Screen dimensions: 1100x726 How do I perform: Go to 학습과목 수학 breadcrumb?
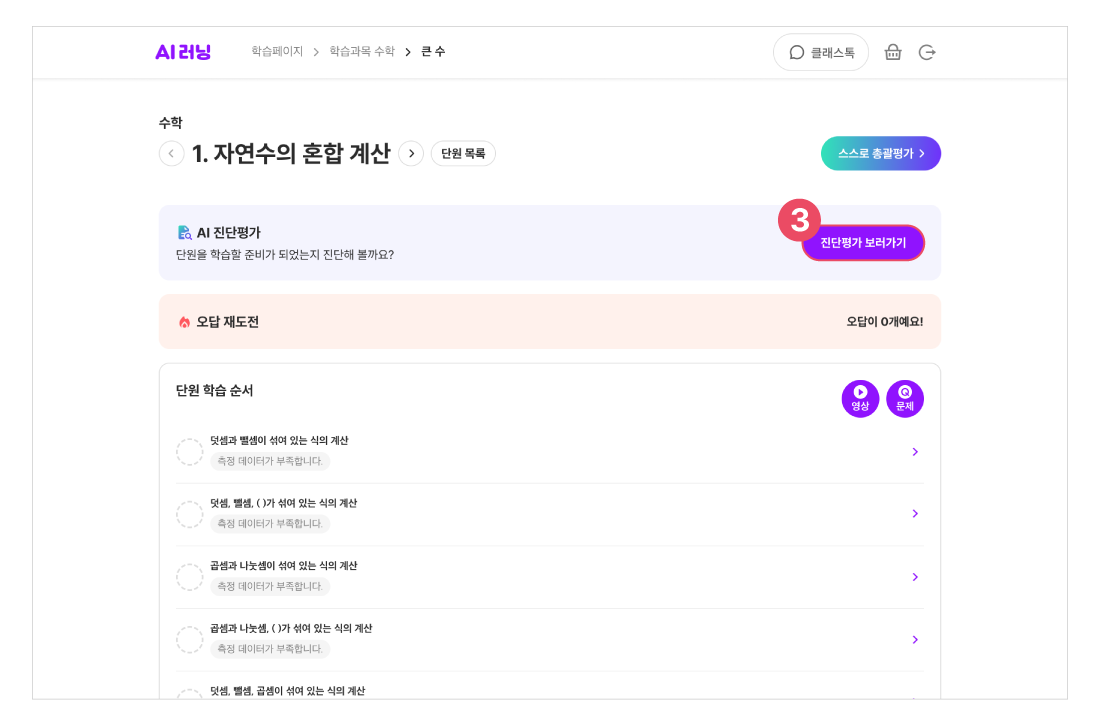[362, 51]
